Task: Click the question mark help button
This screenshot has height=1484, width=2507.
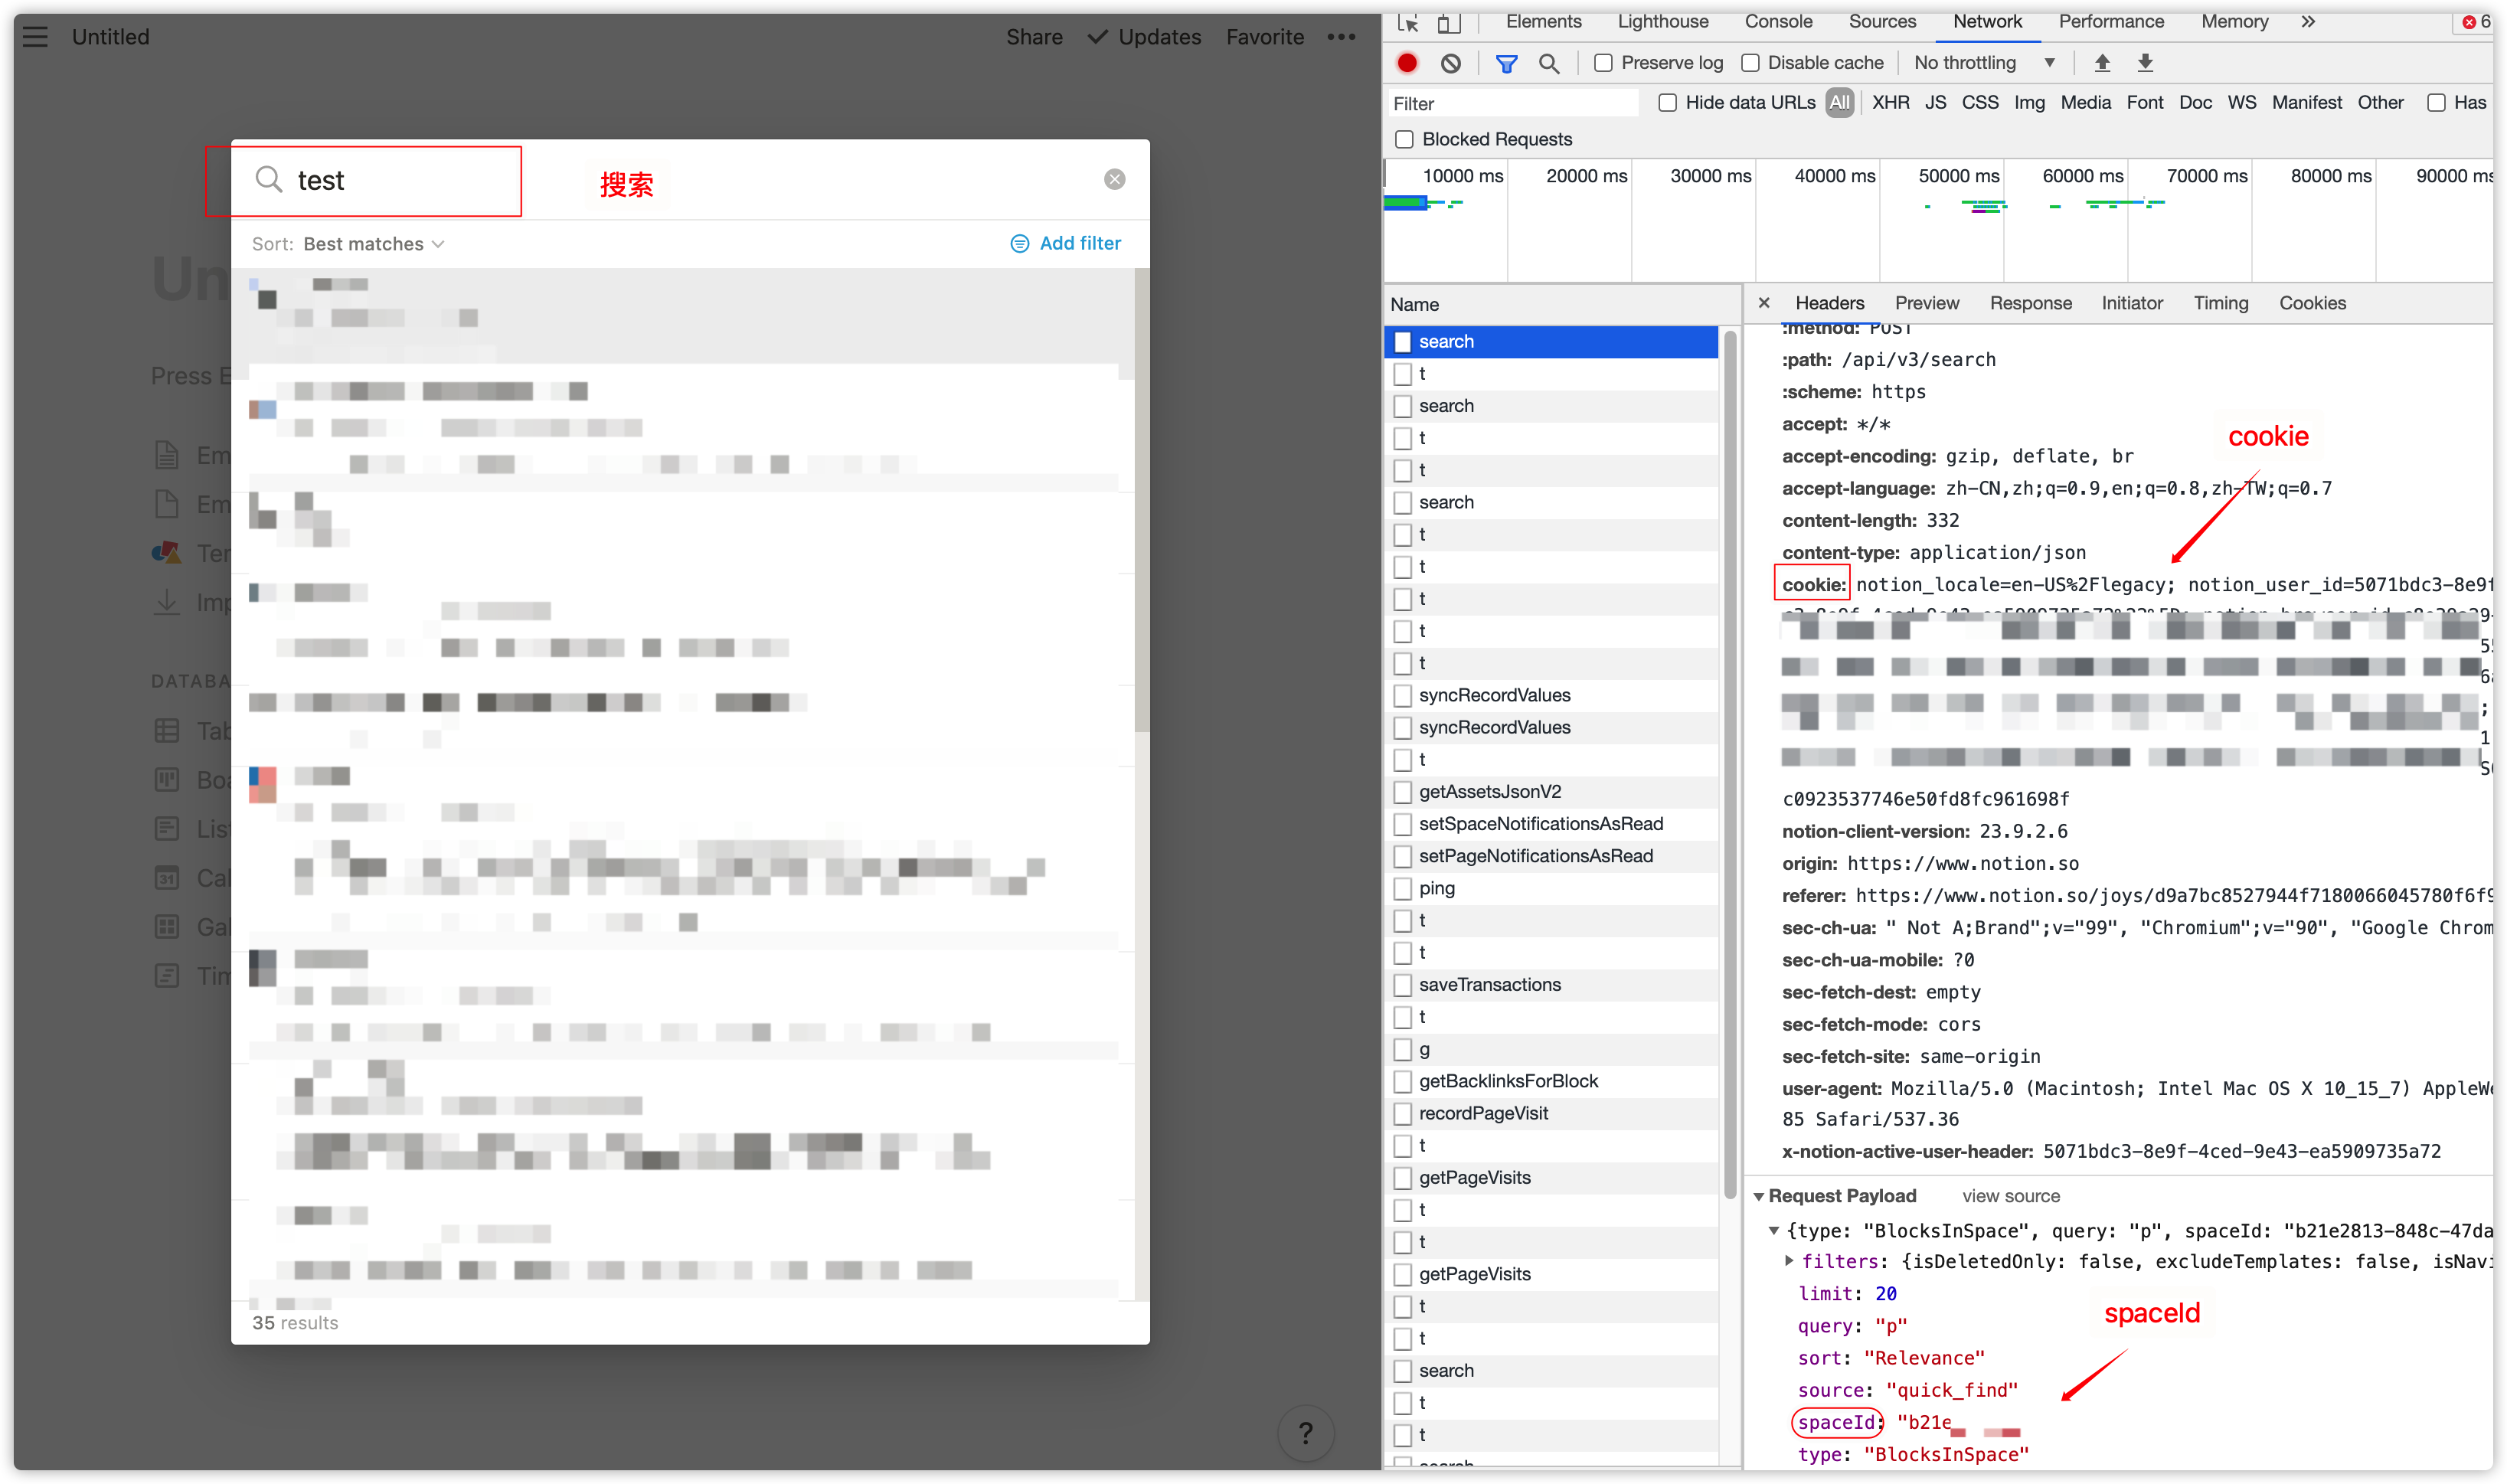Action: (x=1305, y=1433)
